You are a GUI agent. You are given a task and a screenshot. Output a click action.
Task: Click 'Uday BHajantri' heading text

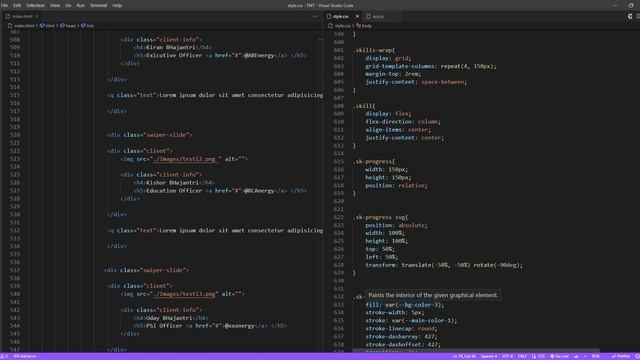[x=169, y=318]
